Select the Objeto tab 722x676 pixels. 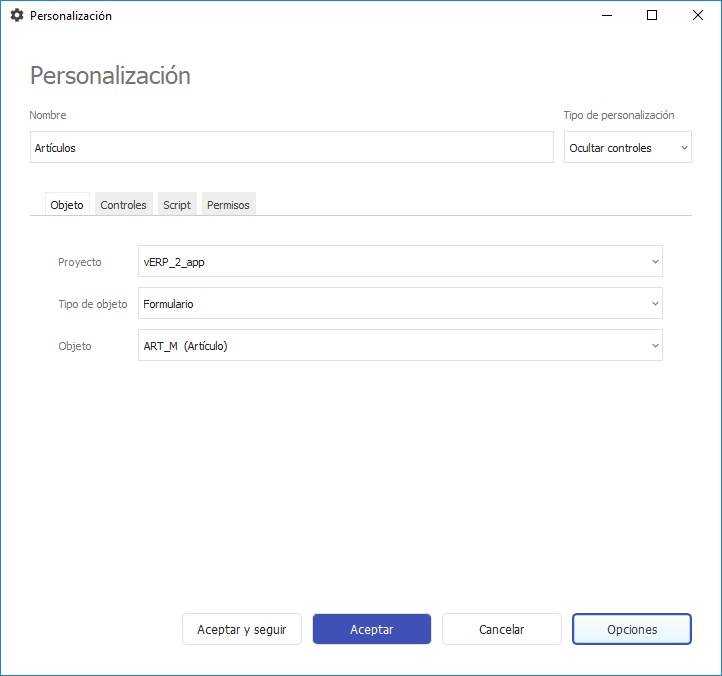[67, 204]
